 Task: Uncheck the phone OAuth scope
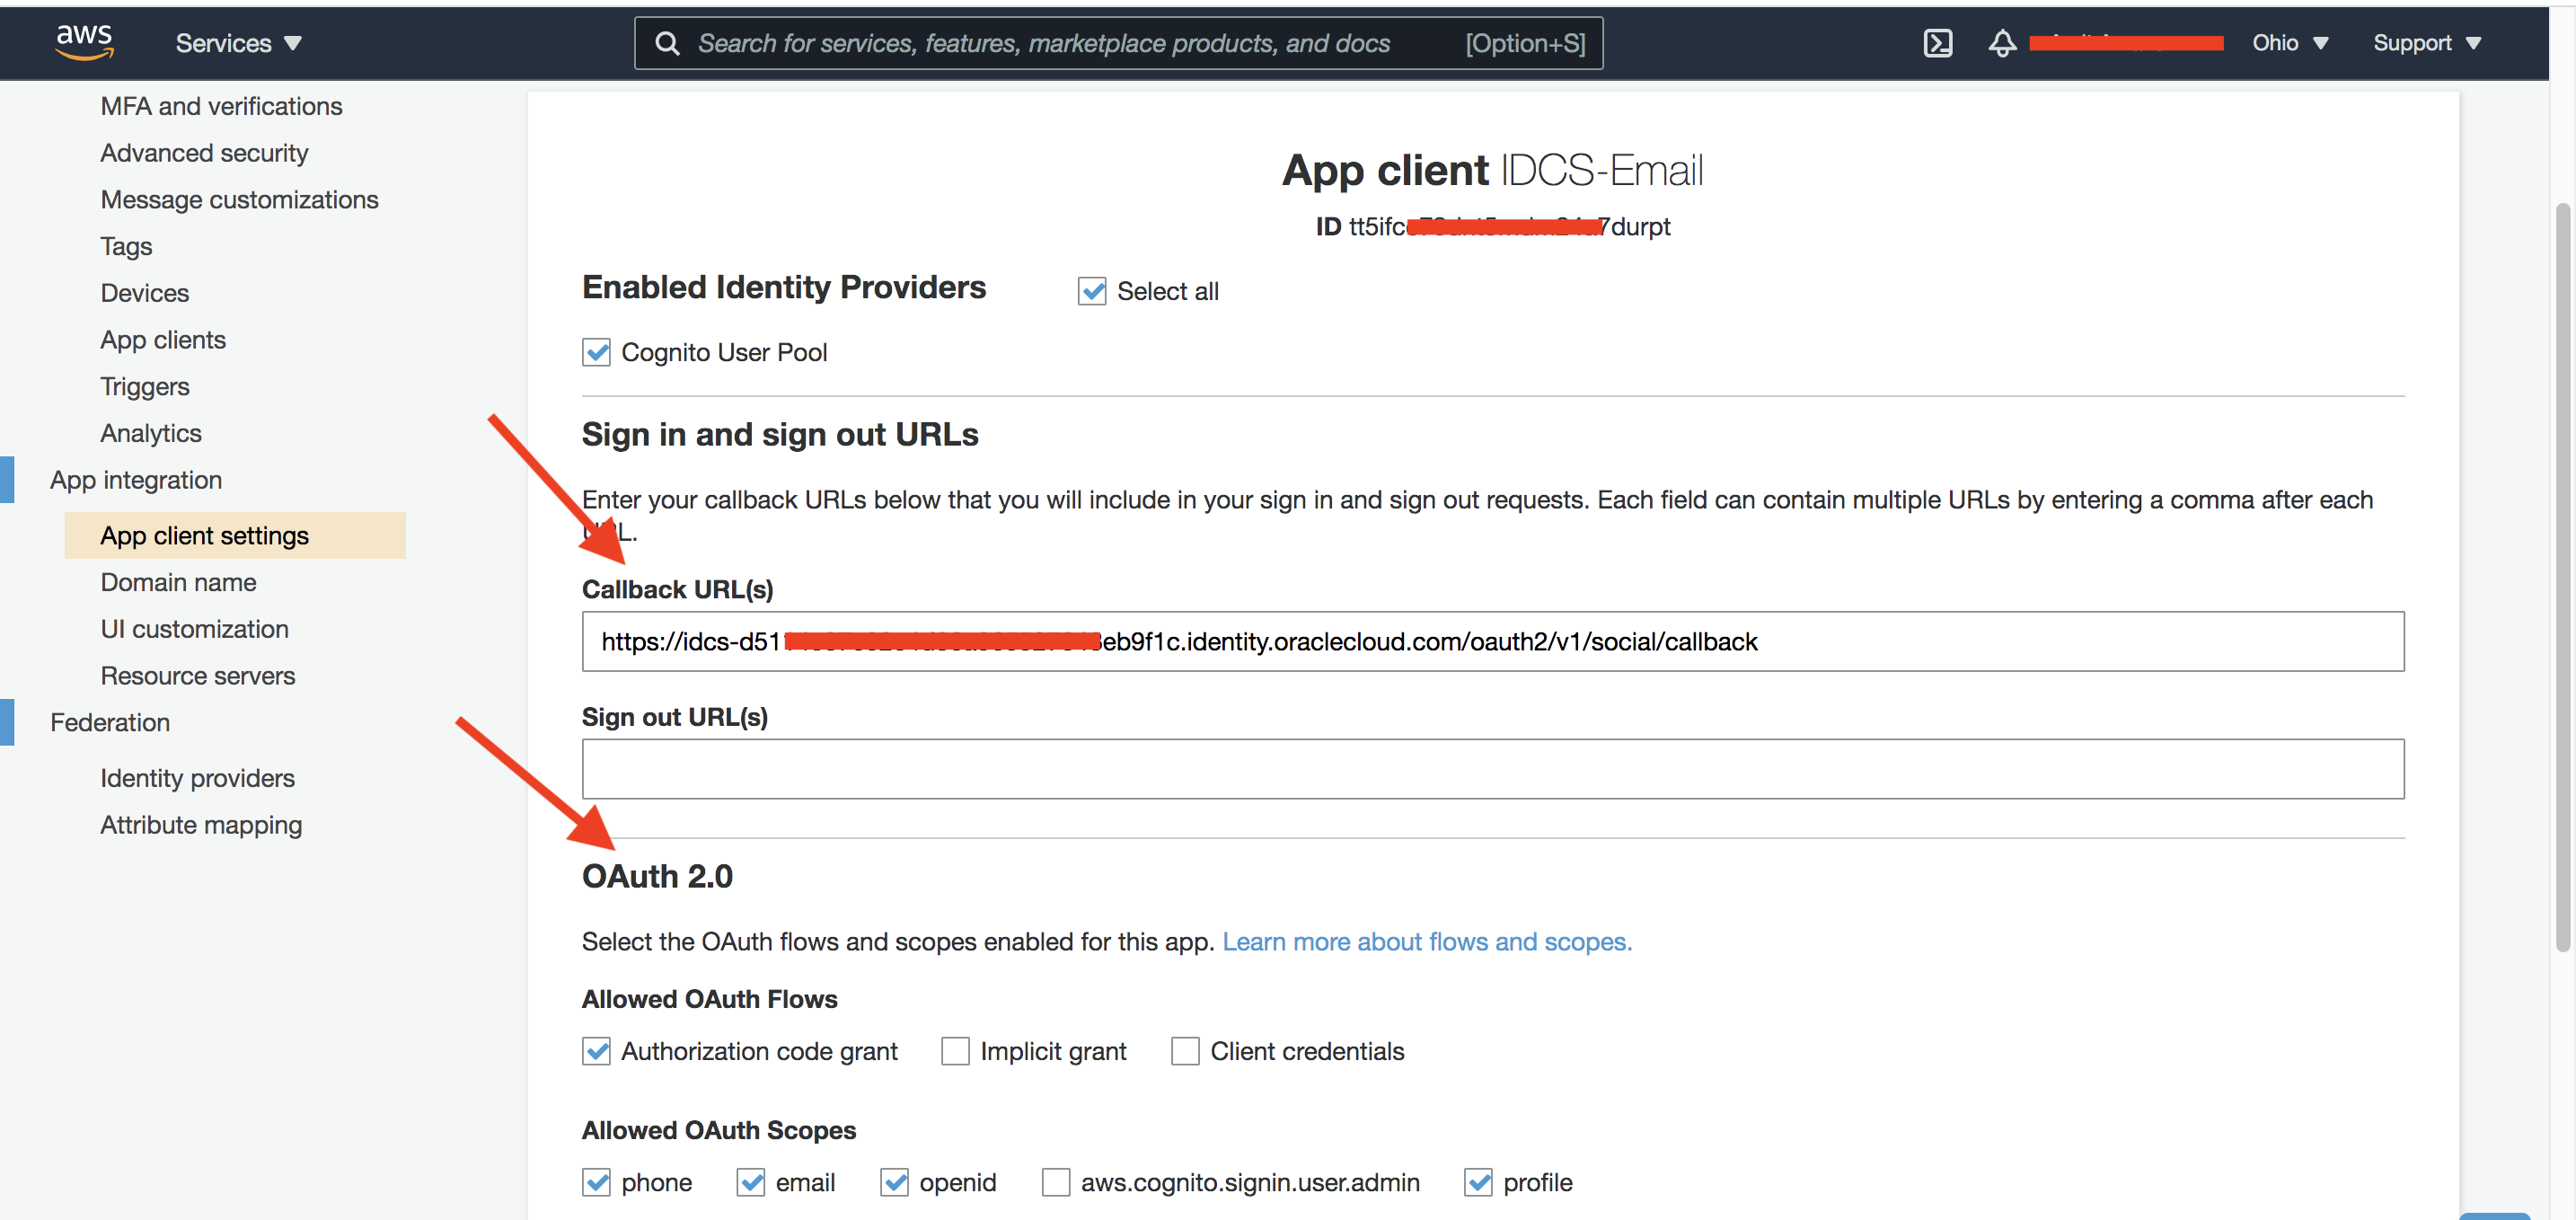pos(597,1182)
